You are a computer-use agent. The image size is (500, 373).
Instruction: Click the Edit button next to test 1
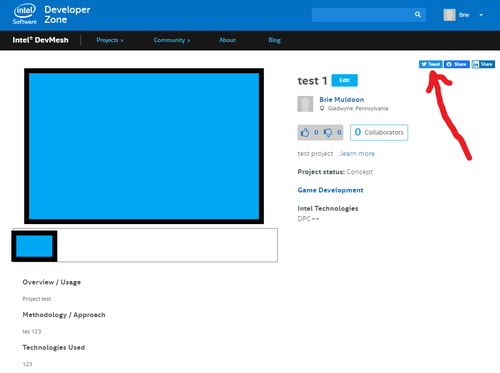tap(344, 80)
